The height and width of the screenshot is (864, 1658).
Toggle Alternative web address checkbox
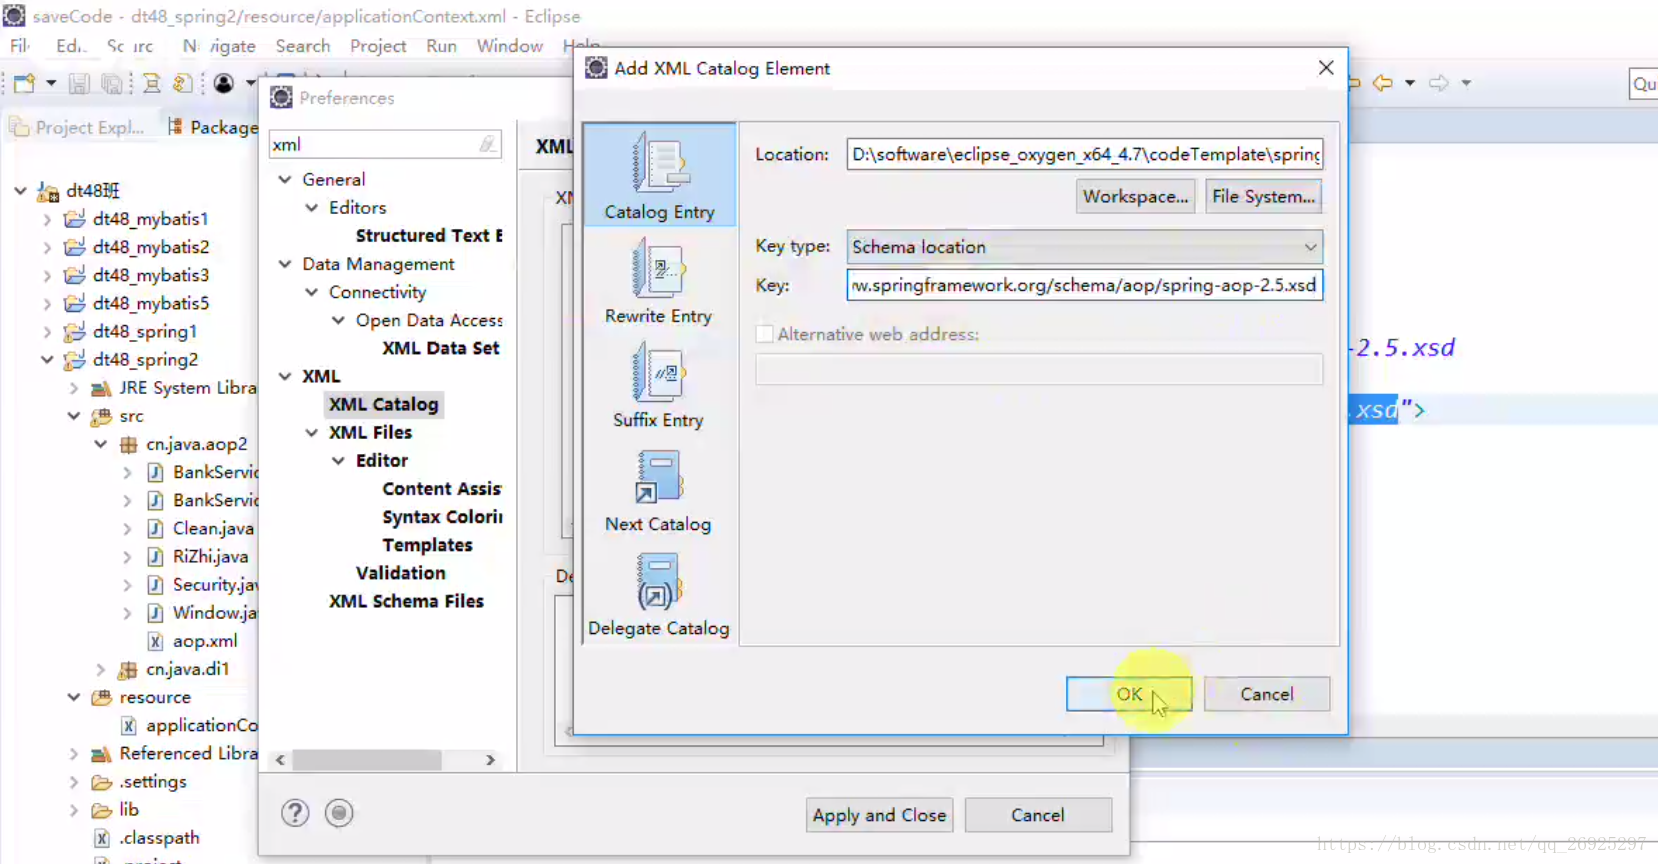pos(765,334)
